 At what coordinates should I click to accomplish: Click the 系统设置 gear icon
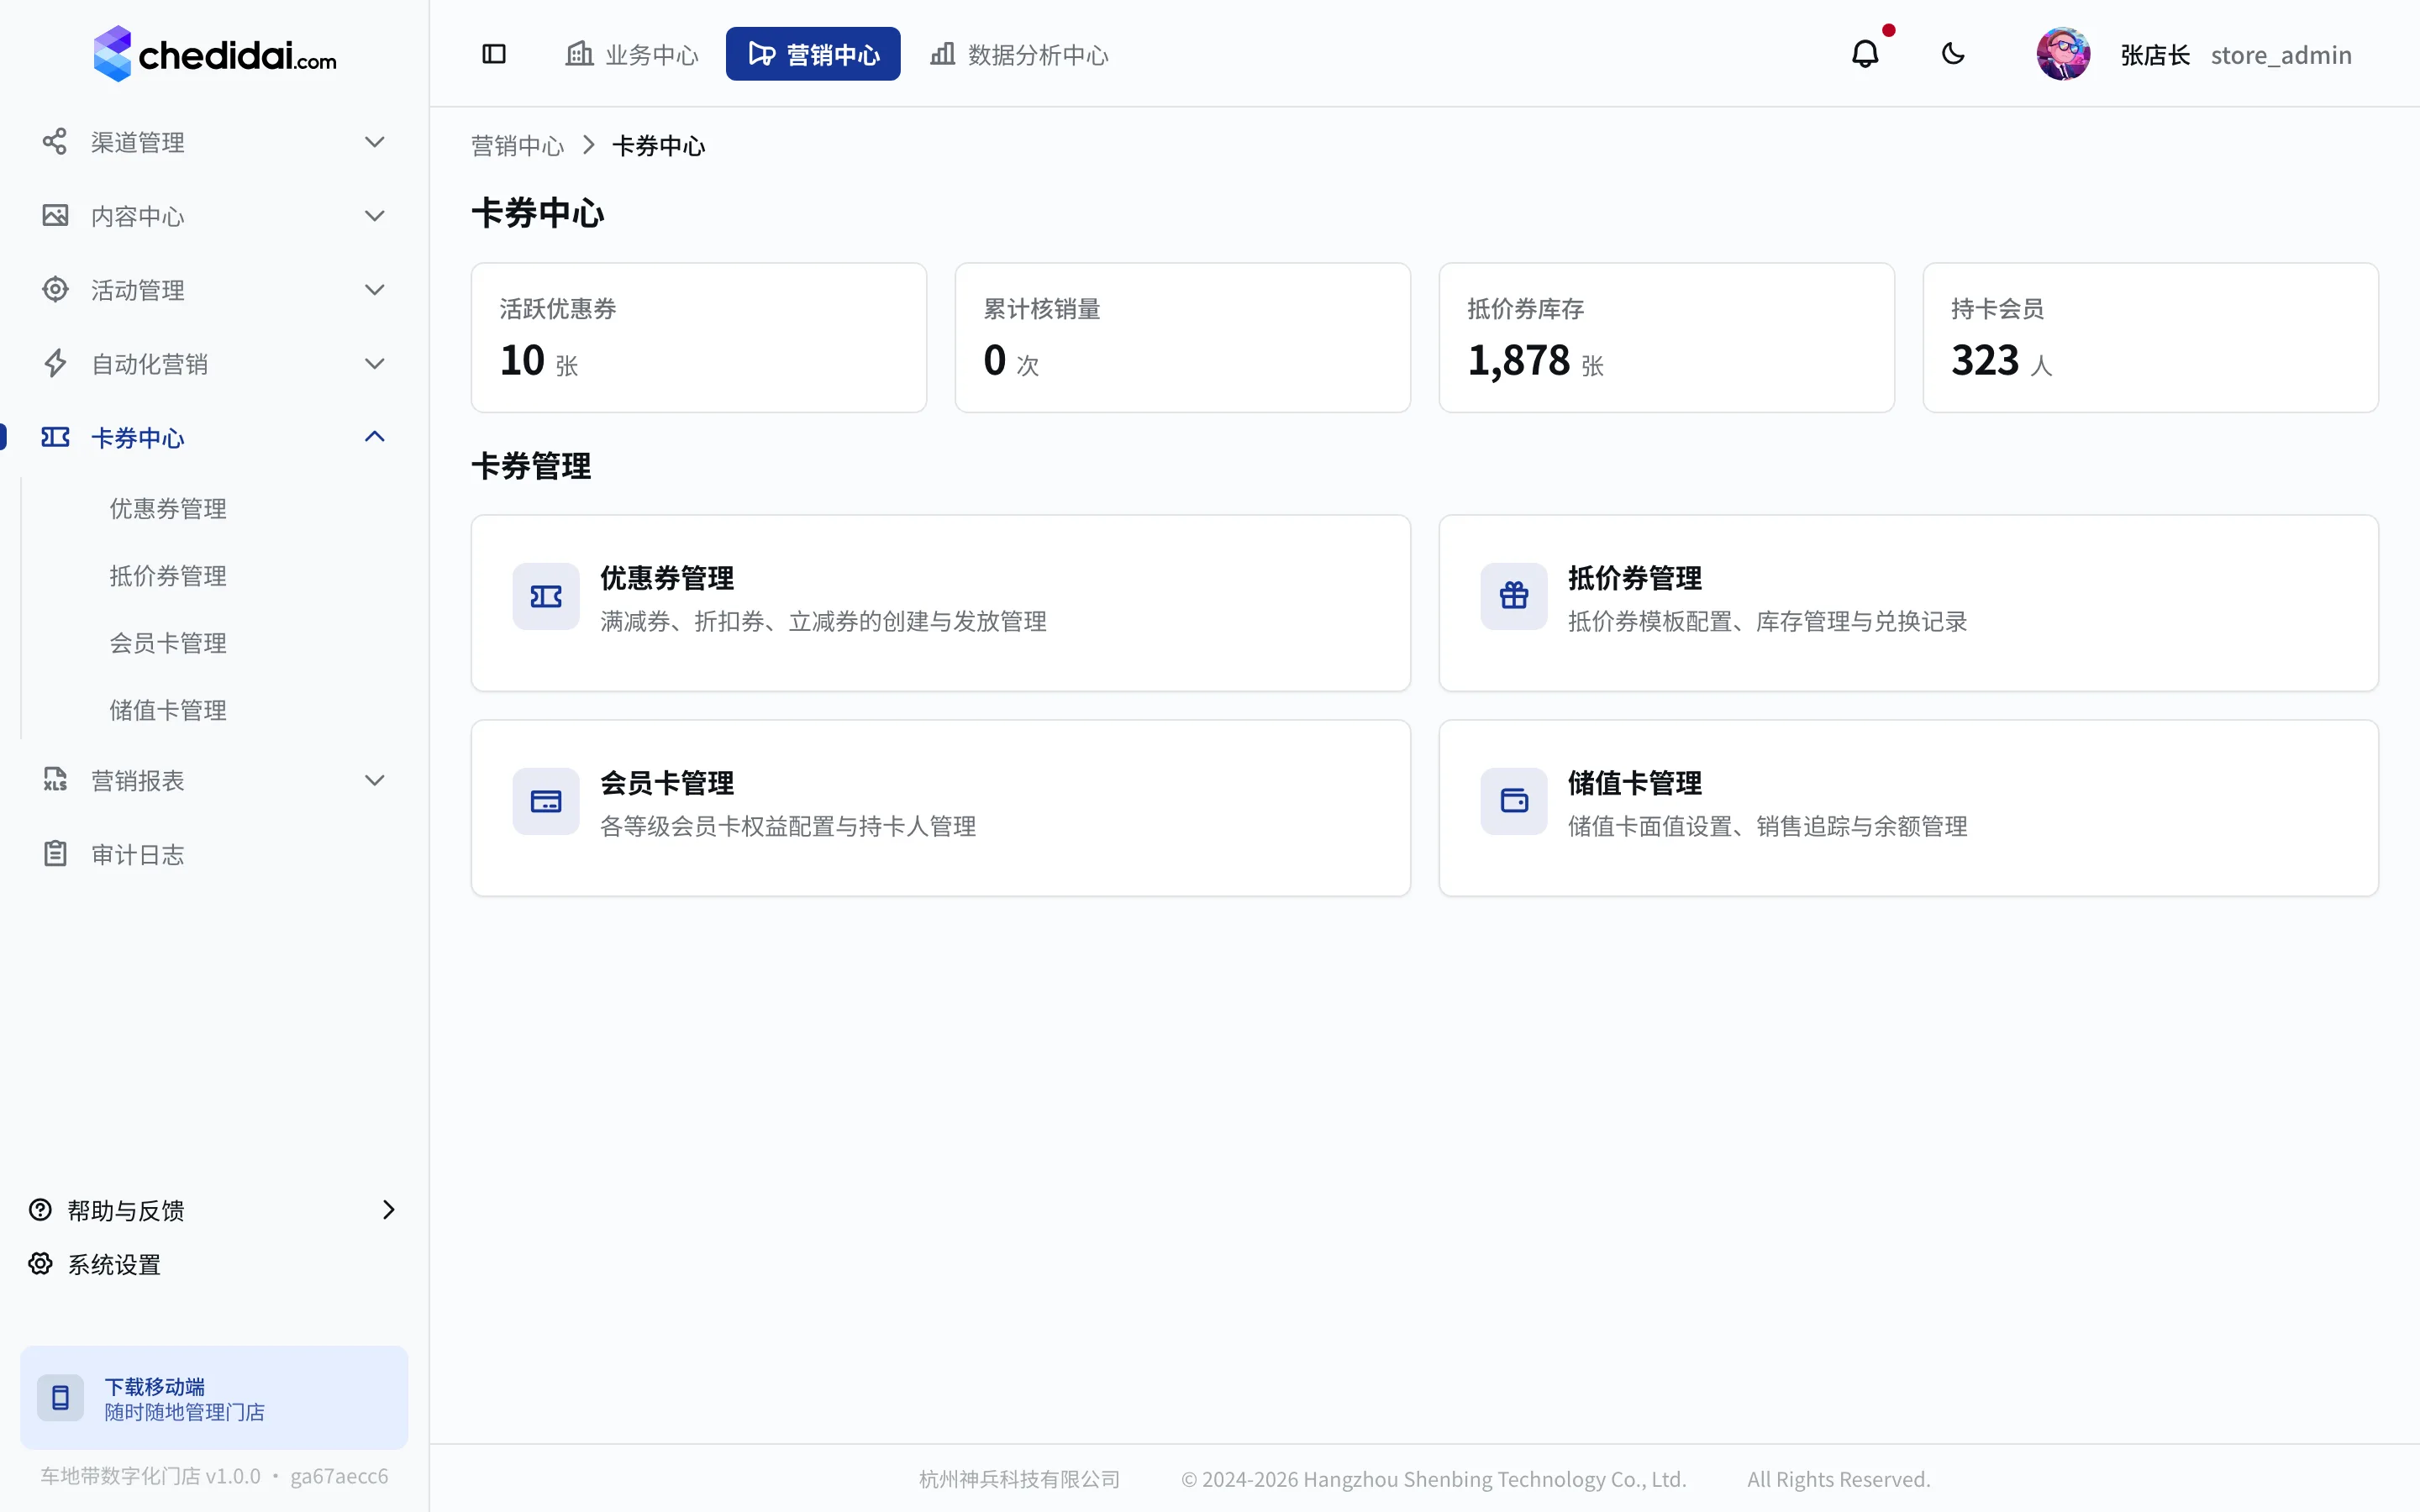(40, 1264)
